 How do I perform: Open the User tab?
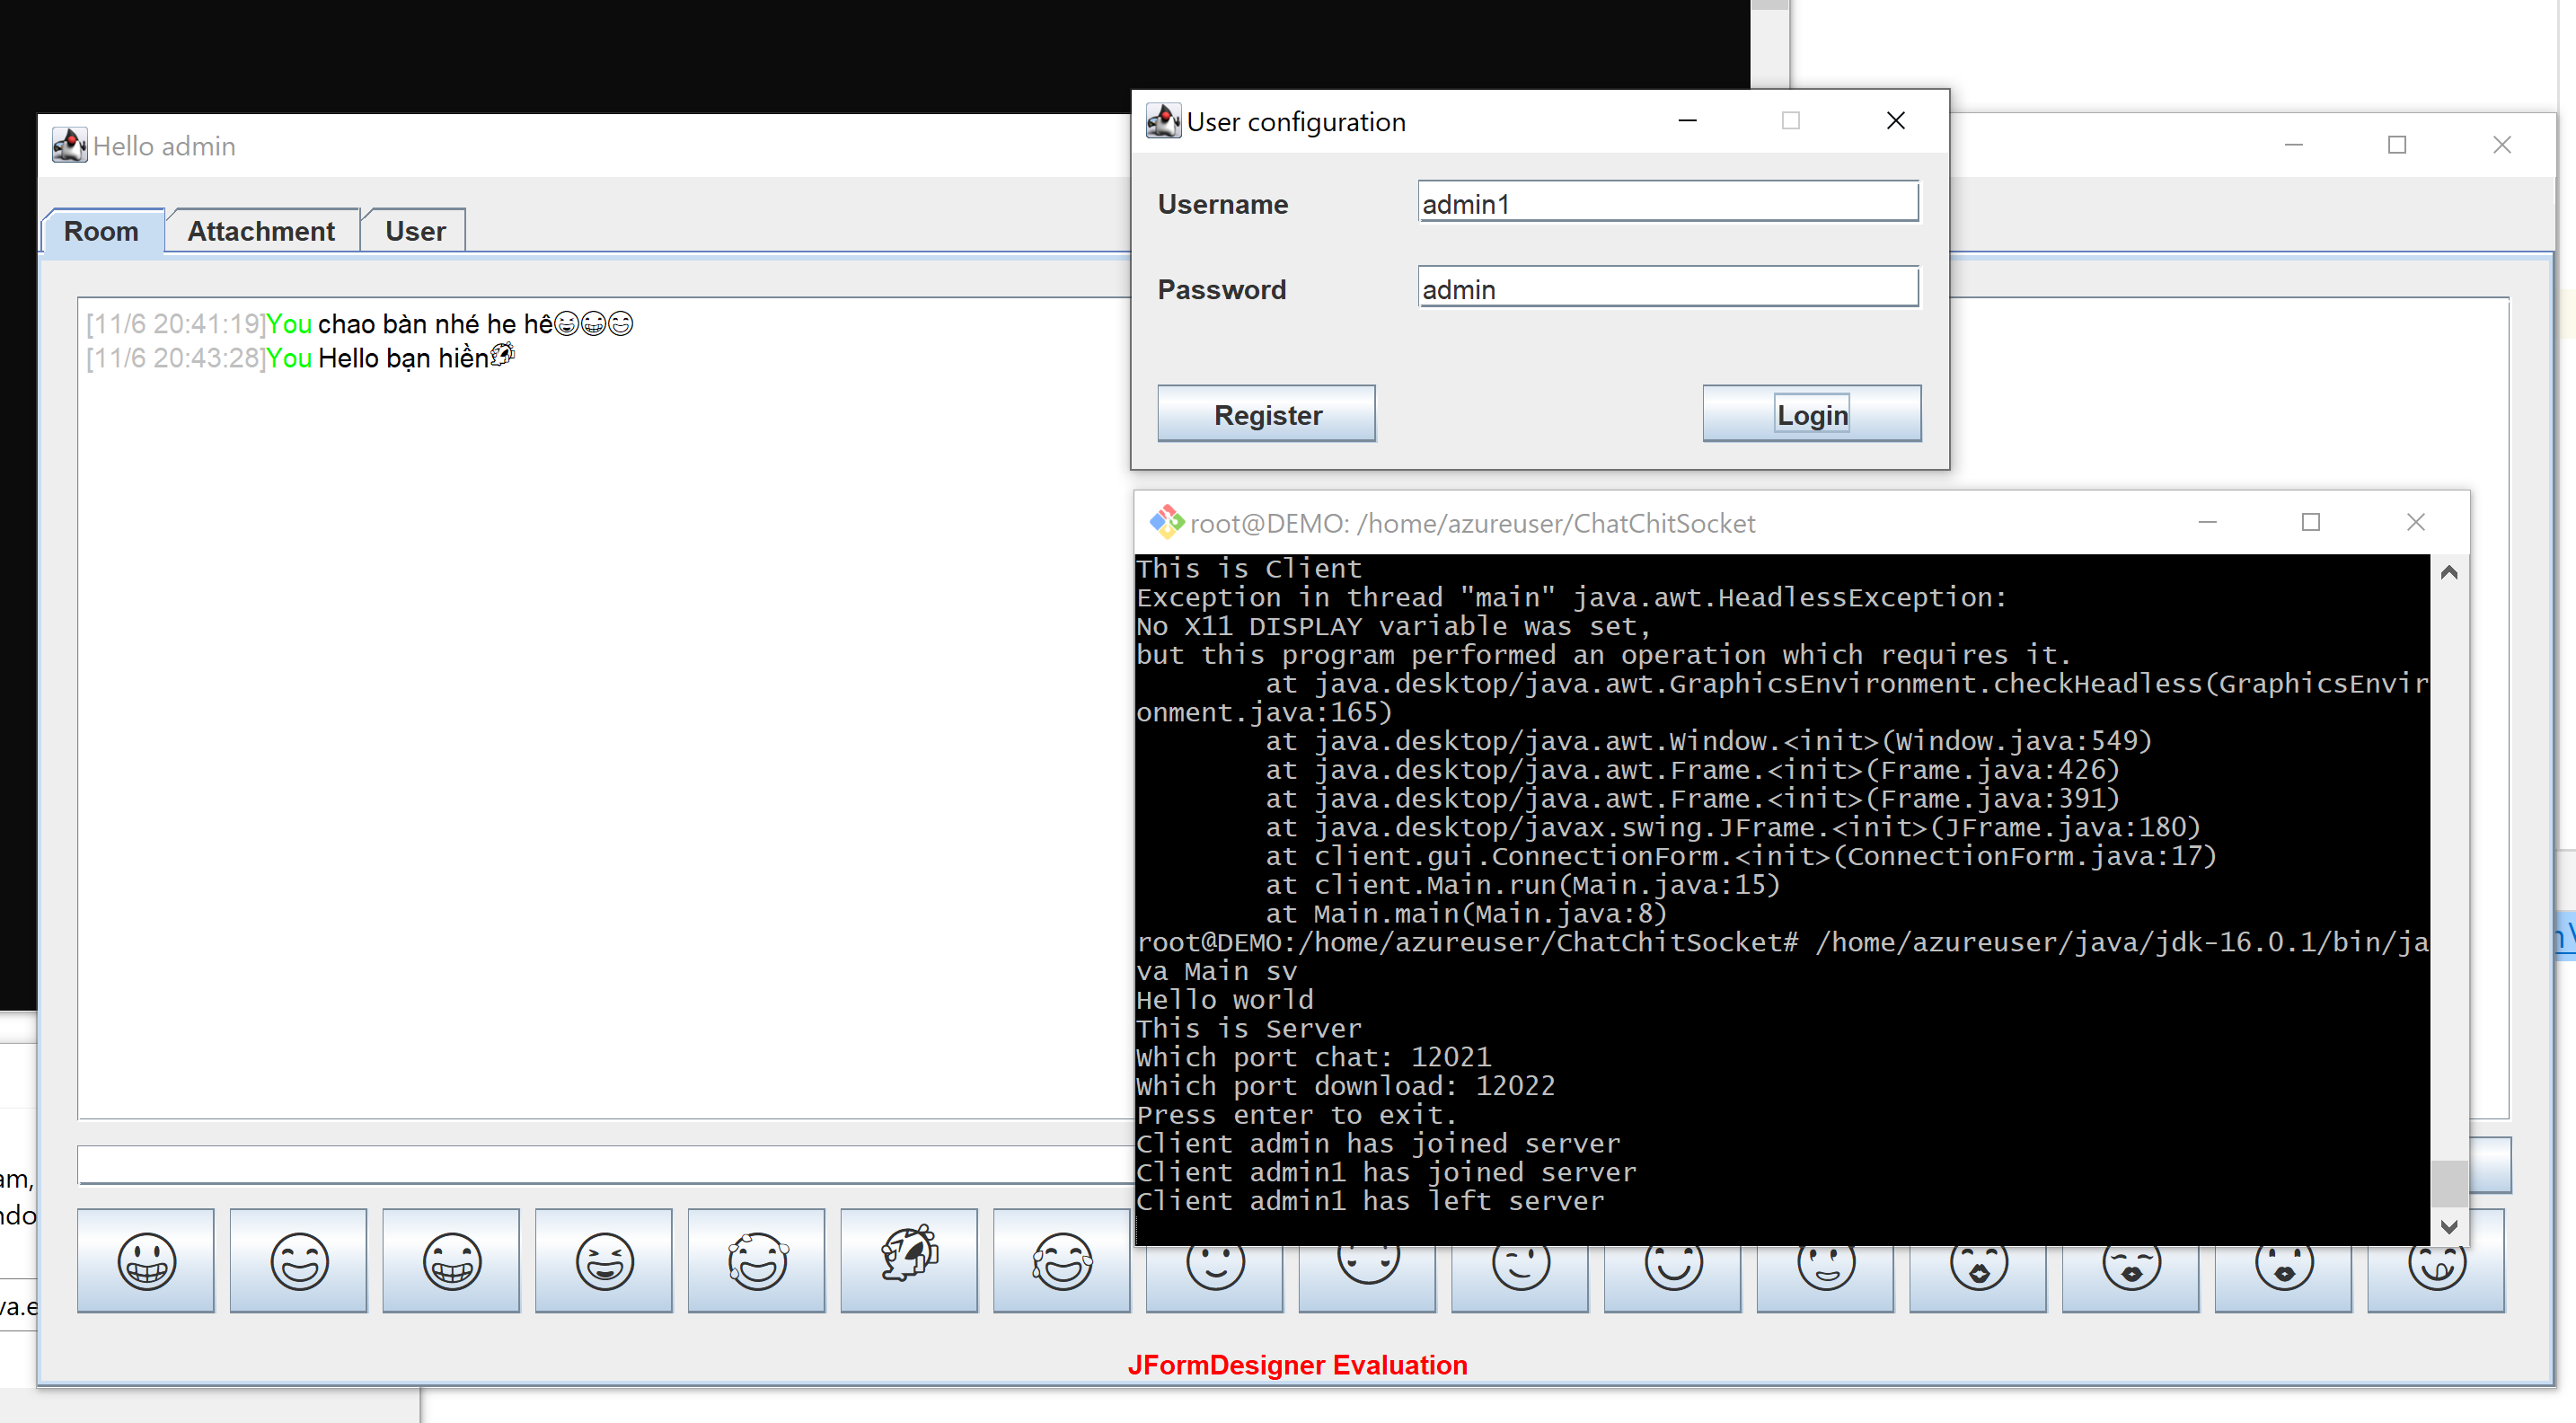coord(413,230)
